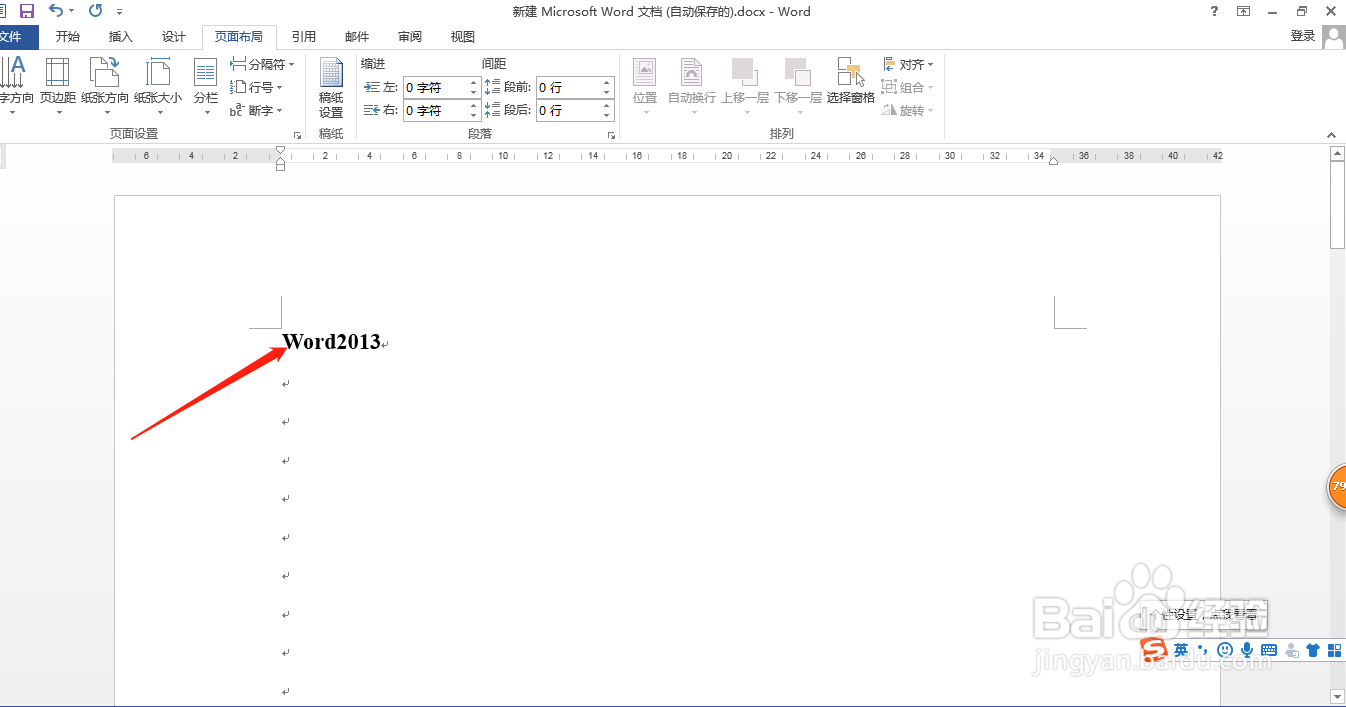
Task: Open the 纸张方向 (Orientation) options
Action: coord(105,86)
